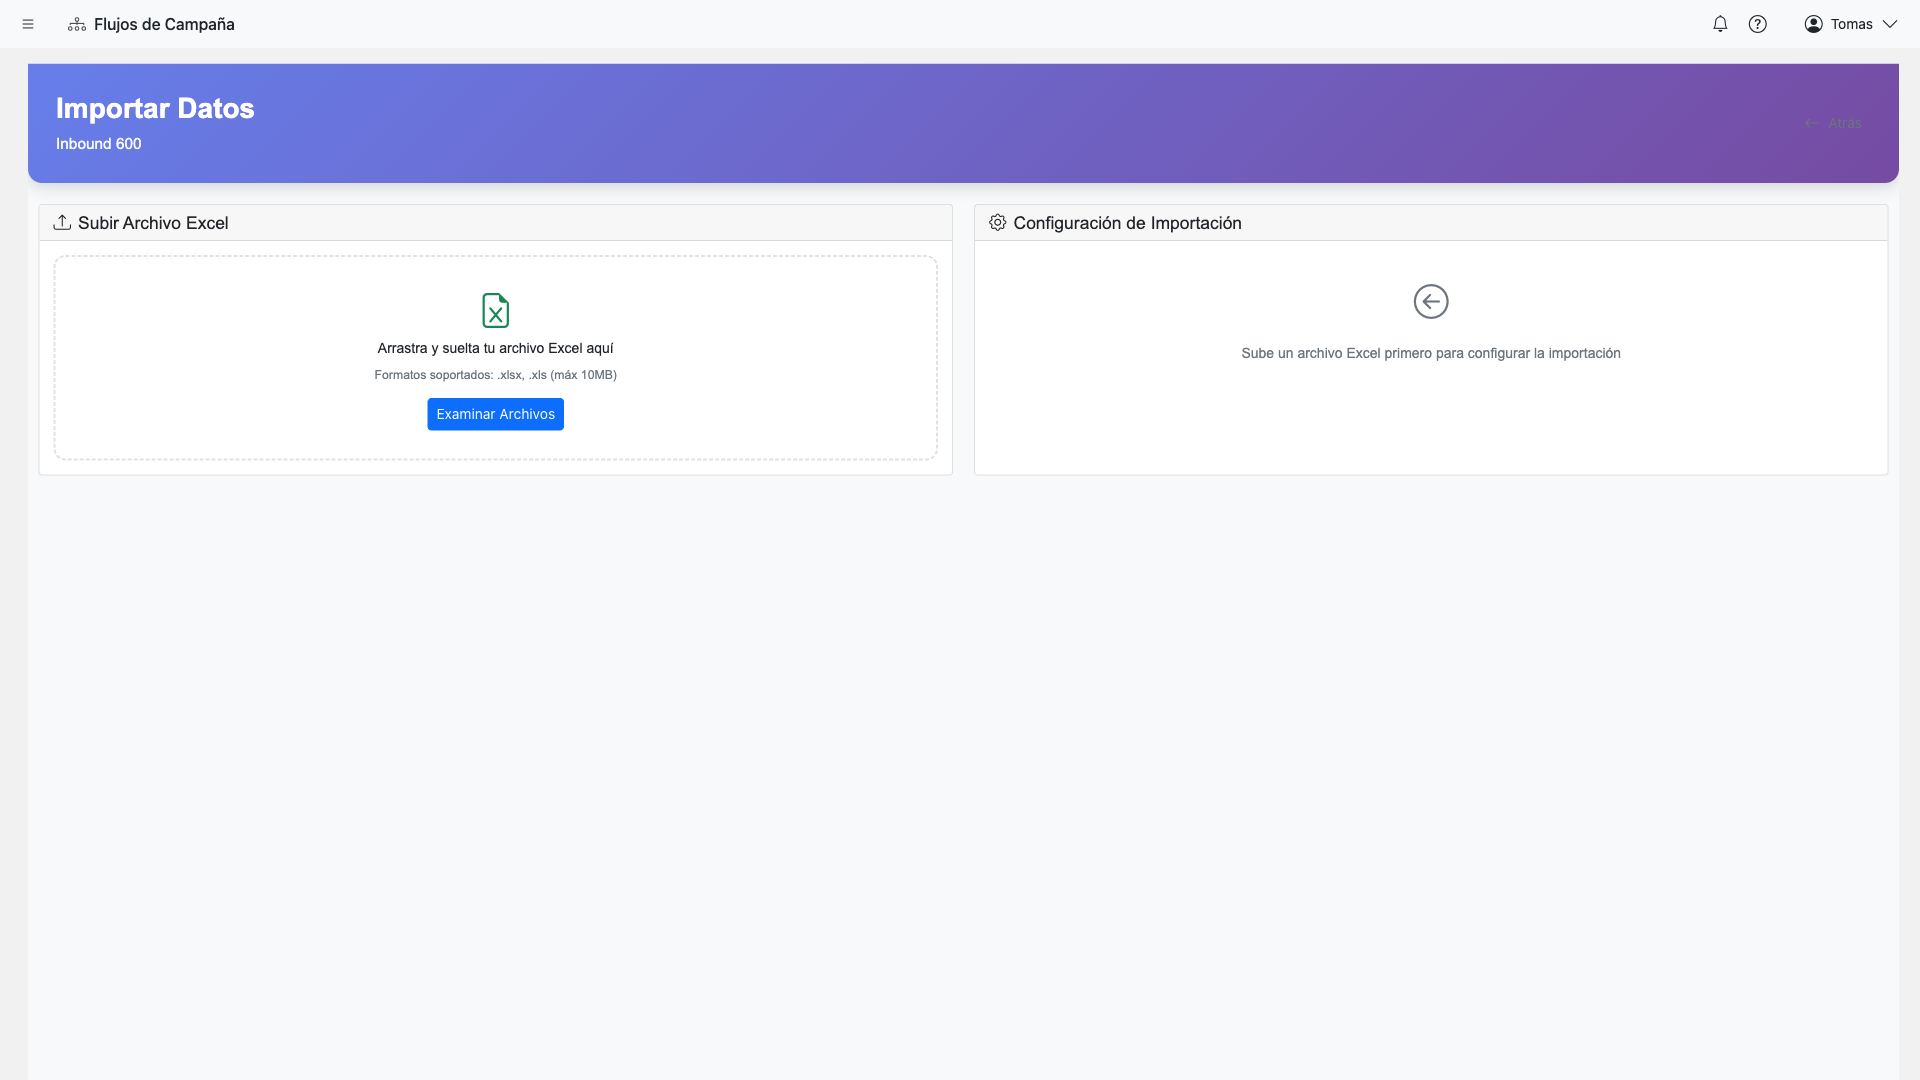Image resolution: width=1920 pixels, height=1080 pixels.
Task: Click the upload-first instruction message
Action: 1430,353
